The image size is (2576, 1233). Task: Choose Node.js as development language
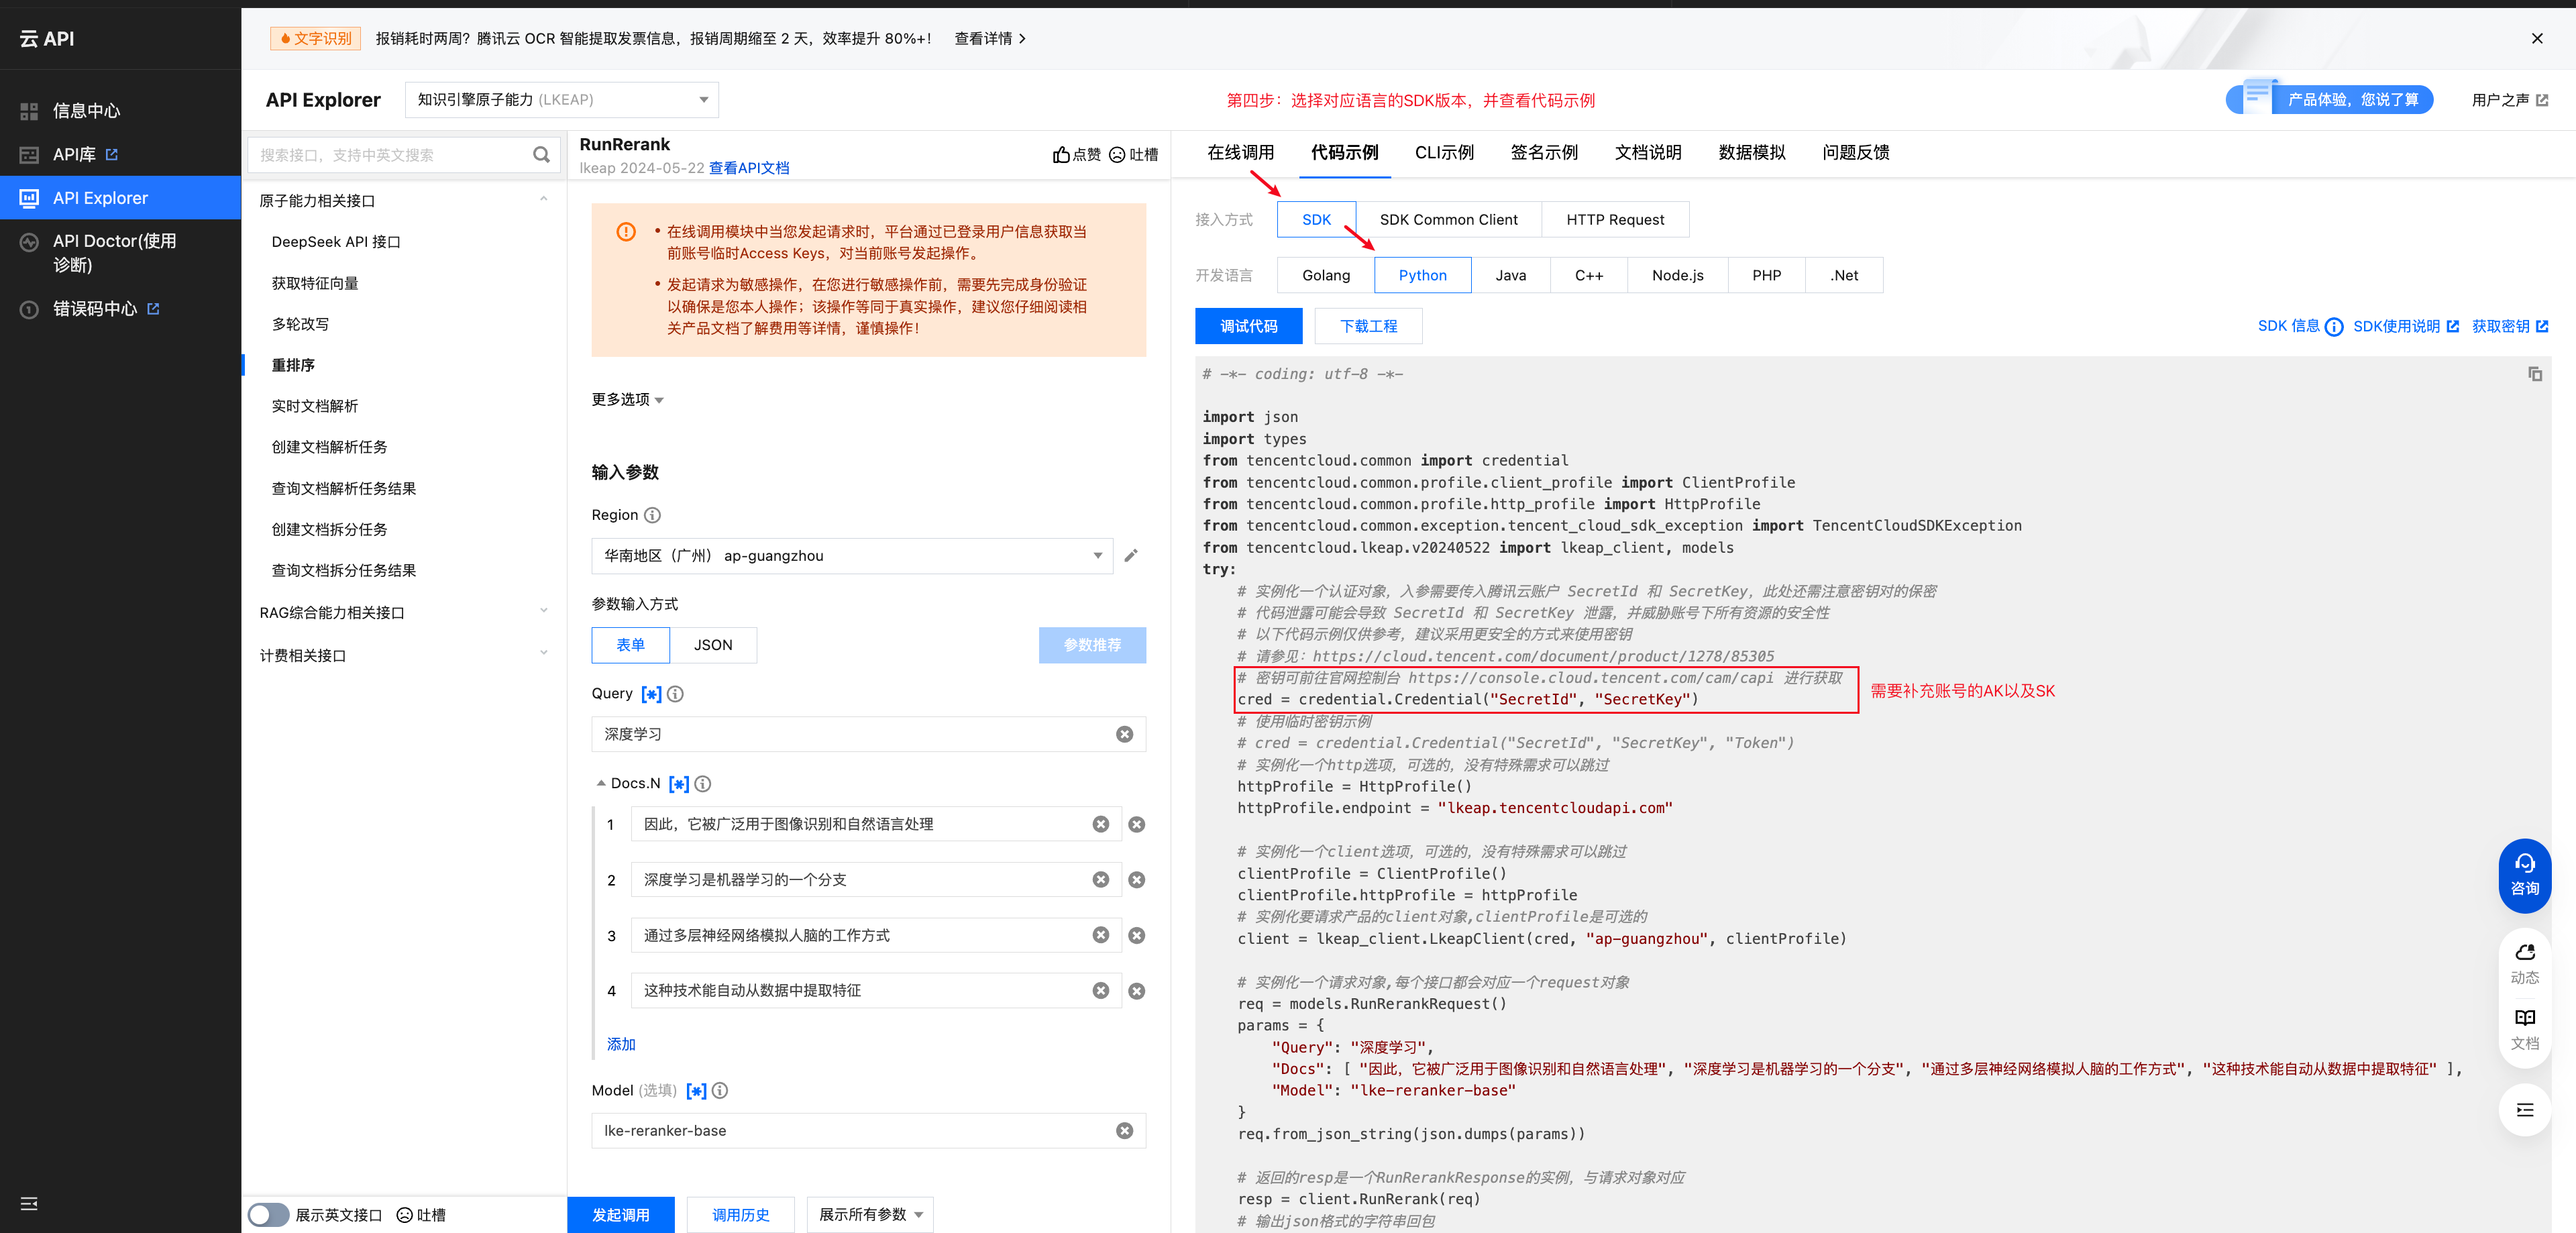click(x=1677, y=275)
